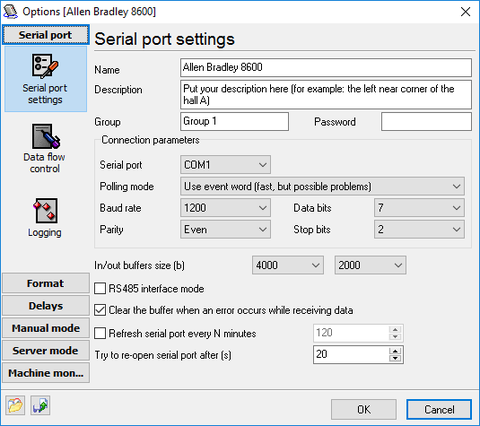Uncheck Clear the buffer when an error occurs
This screenshot has height=426, width=480.
click(x=100, y=310)
